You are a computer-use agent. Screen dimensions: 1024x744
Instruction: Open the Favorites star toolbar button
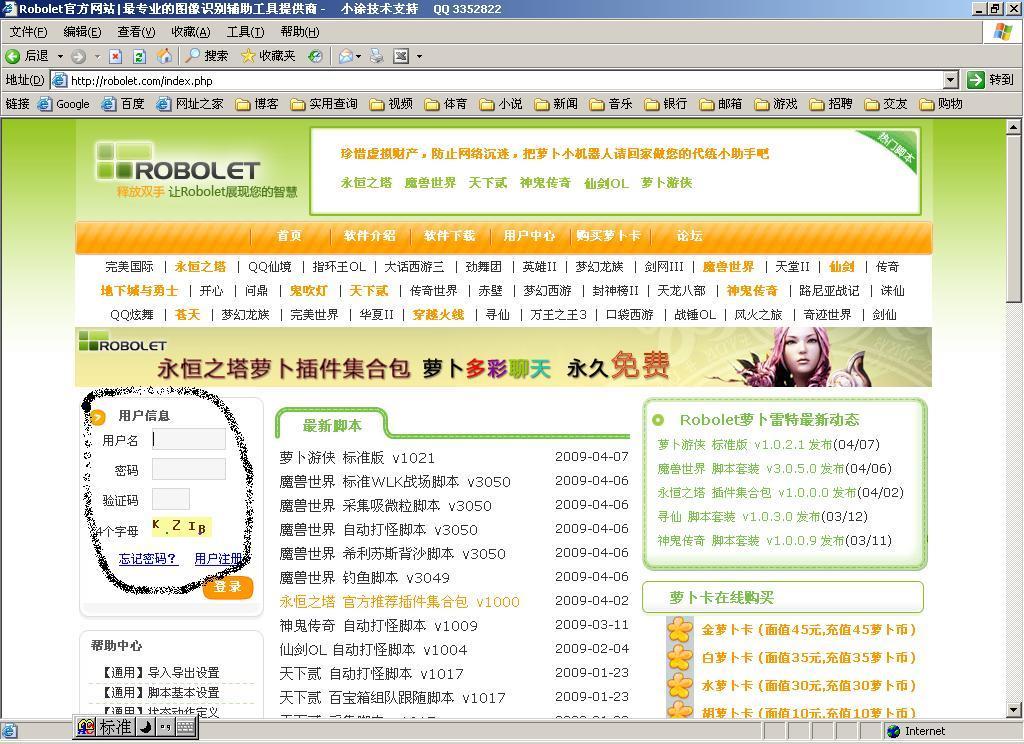tap(268, 56)
